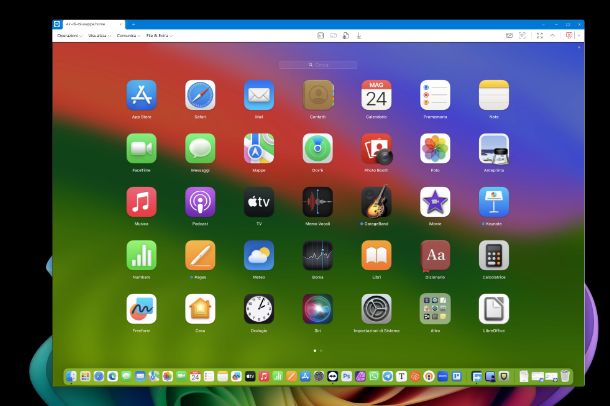Viewport: 610px width, 406px height.
Task: Open the Note app in Launchpad grid
Action: coord(494,95)
